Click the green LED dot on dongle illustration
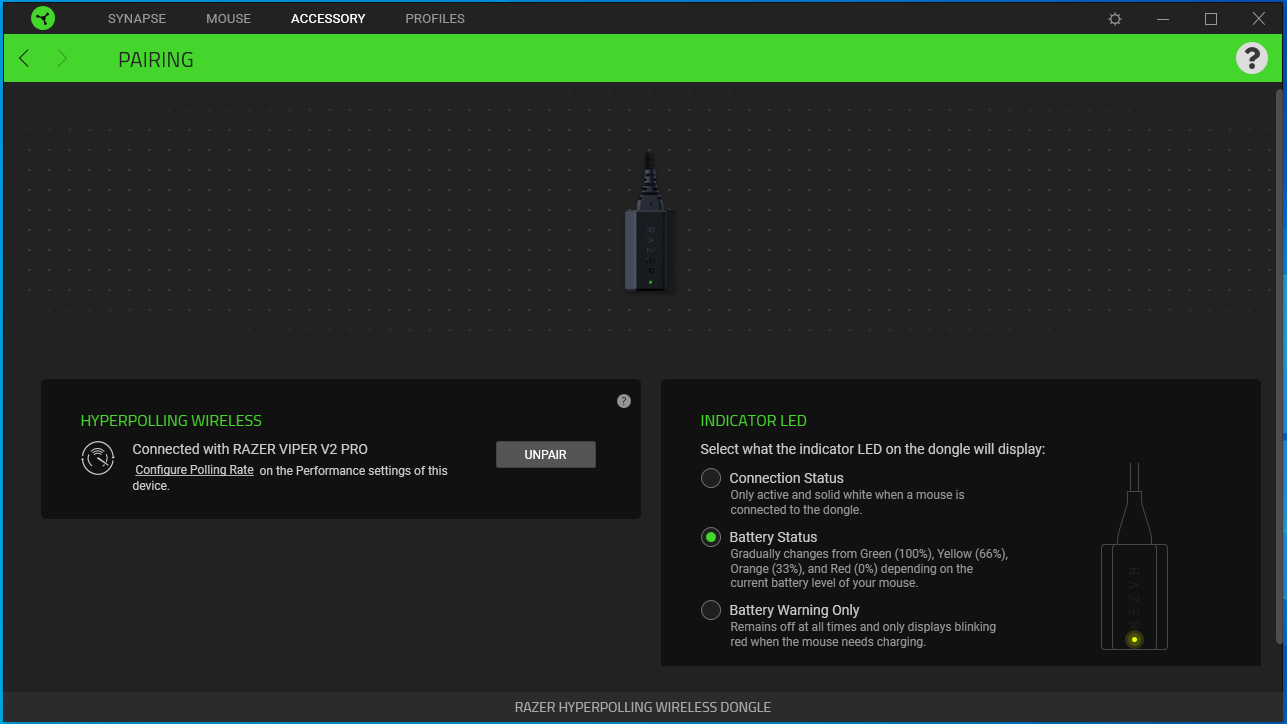This screenshot has height=724, width=1287. coord(648,283)
